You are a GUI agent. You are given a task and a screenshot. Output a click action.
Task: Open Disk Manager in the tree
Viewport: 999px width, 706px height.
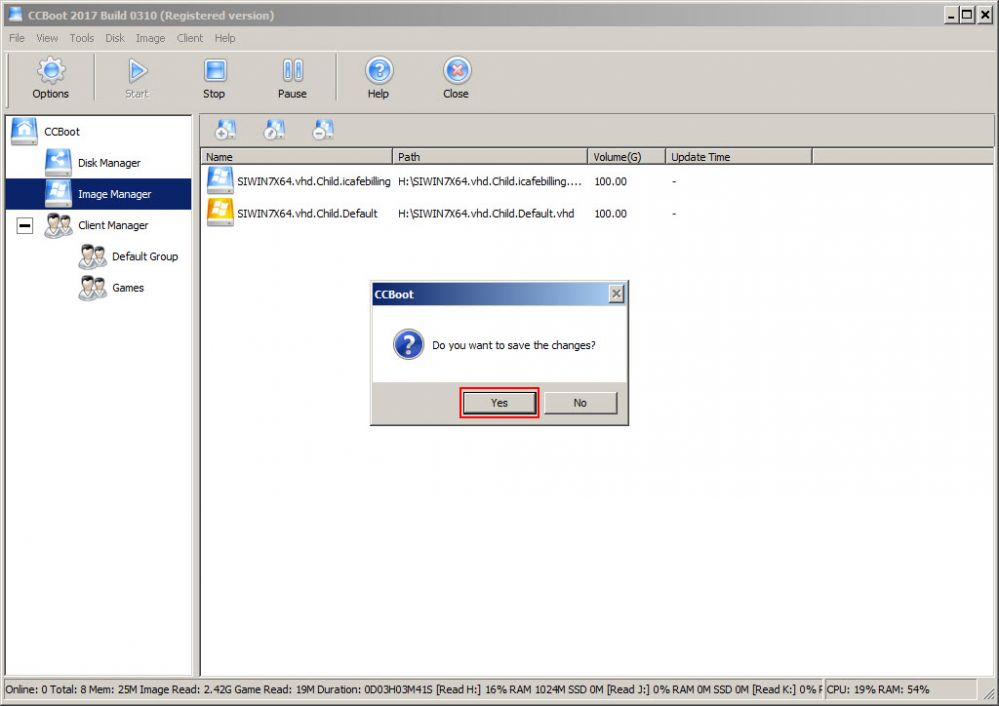[109, 163]
